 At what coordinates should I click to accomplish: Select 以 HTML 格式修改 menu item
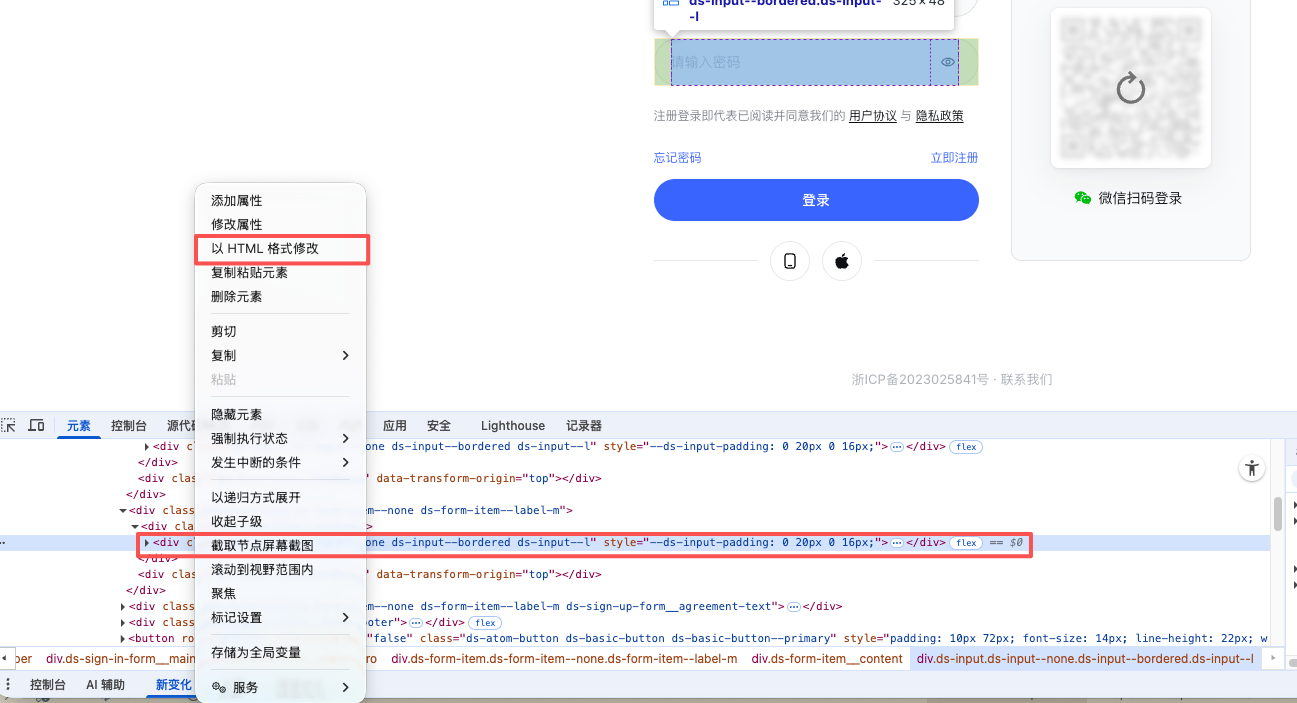coord(265,248)
